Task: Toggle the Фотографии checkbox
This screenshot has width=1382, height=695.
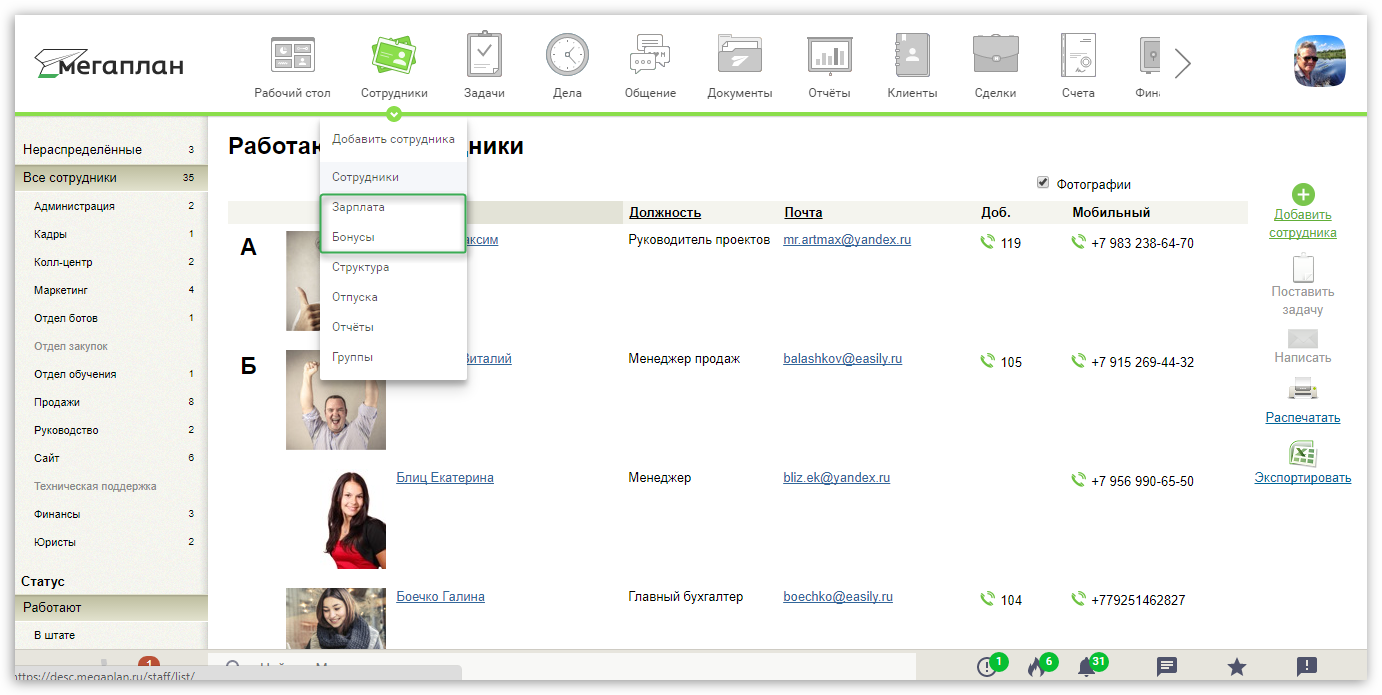Action: [x=1043, y=183]
